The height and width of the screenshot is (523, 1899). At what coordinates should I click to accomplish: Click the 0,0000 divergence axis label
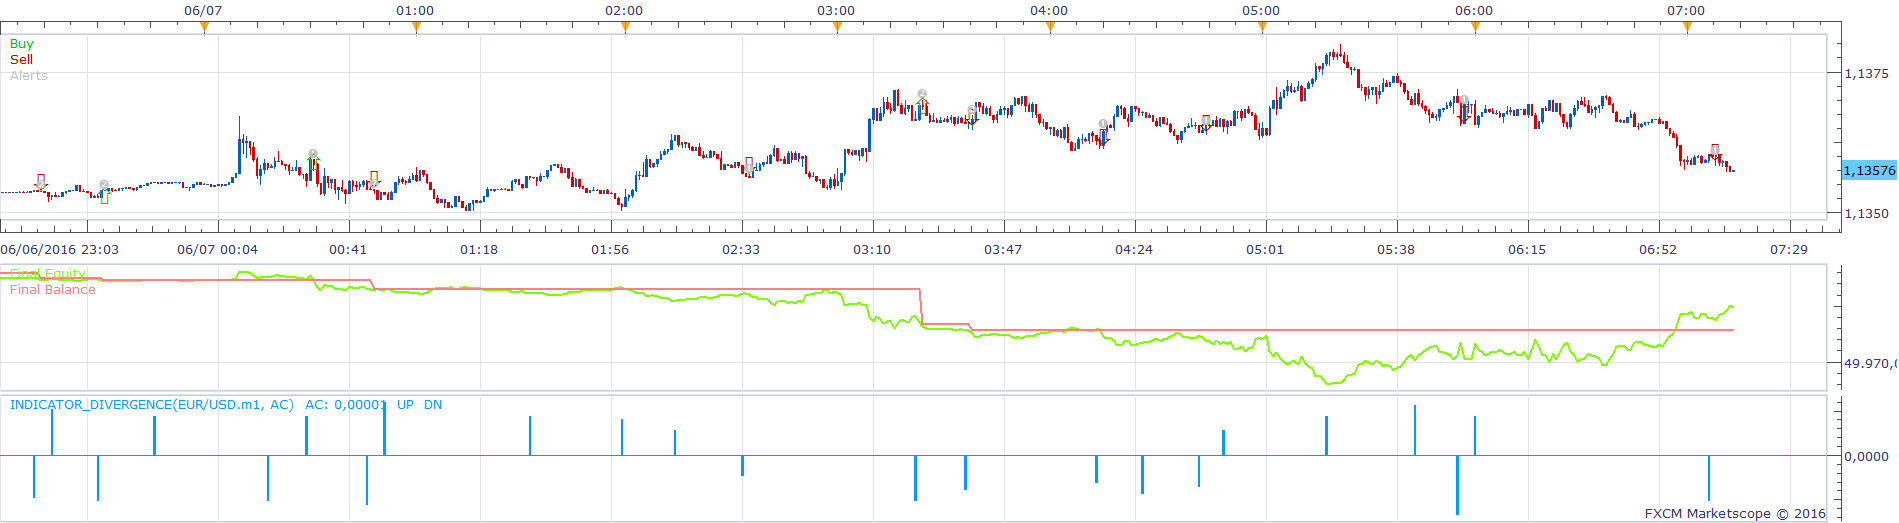pos(1866,457)
